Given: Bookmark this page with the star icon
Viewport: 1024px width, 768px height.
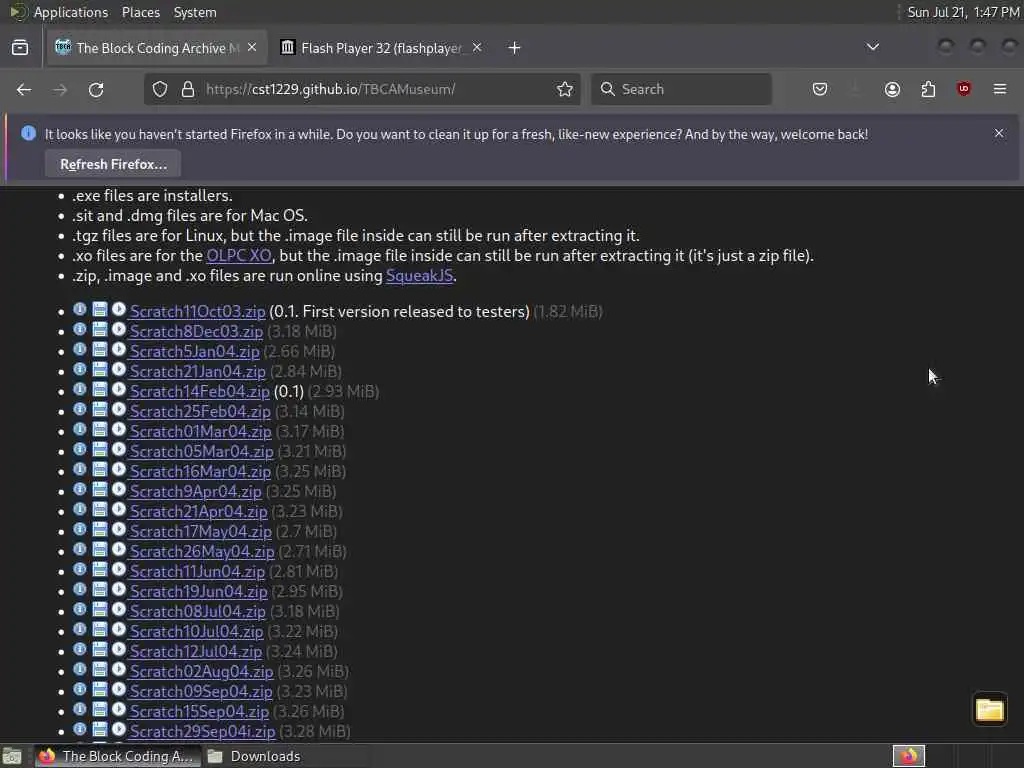Looking at the screenshot, I should point(565,89).
